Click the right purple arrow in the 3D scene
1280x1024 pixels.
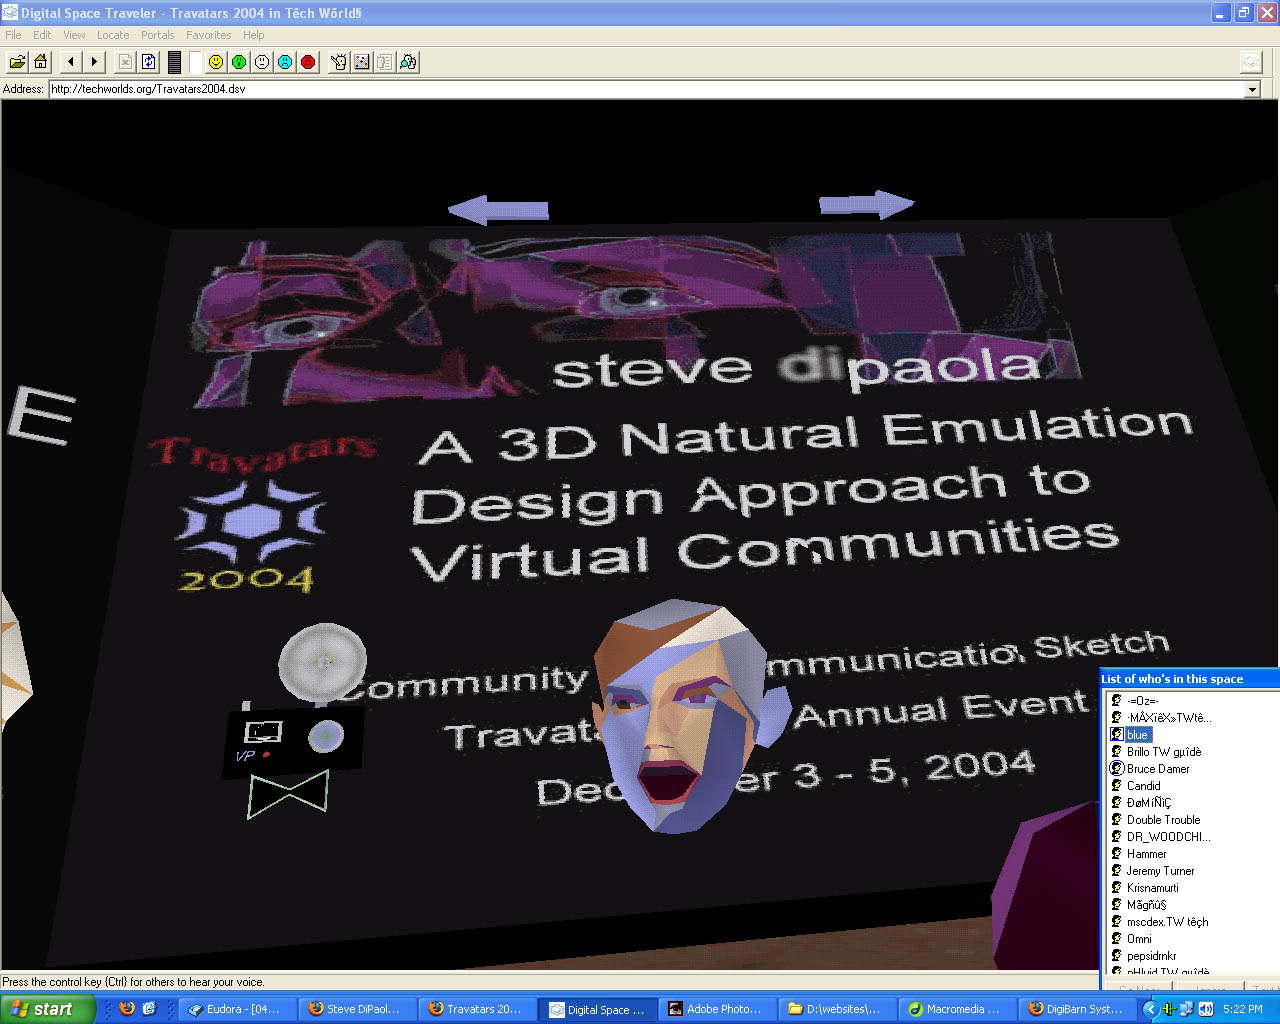866,204
